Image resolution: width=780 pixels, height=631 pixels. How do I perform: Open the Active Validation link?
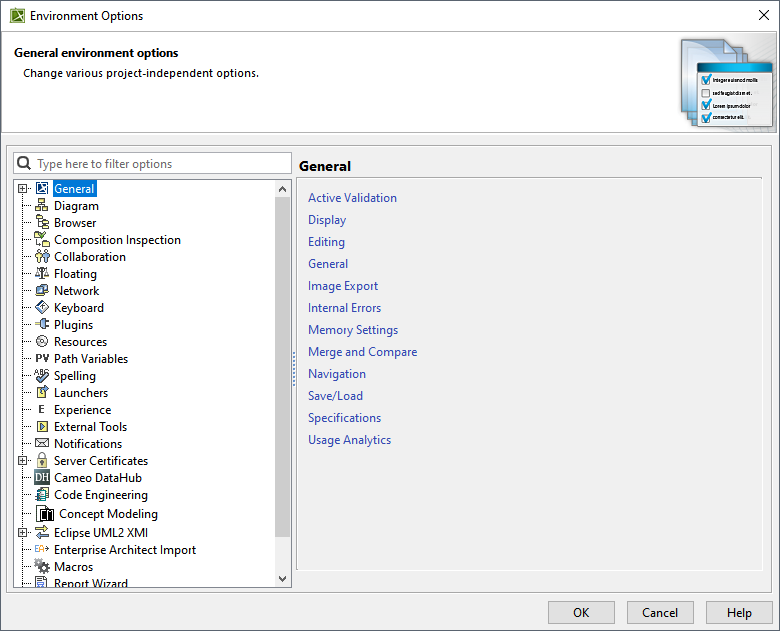coord(352,198)
